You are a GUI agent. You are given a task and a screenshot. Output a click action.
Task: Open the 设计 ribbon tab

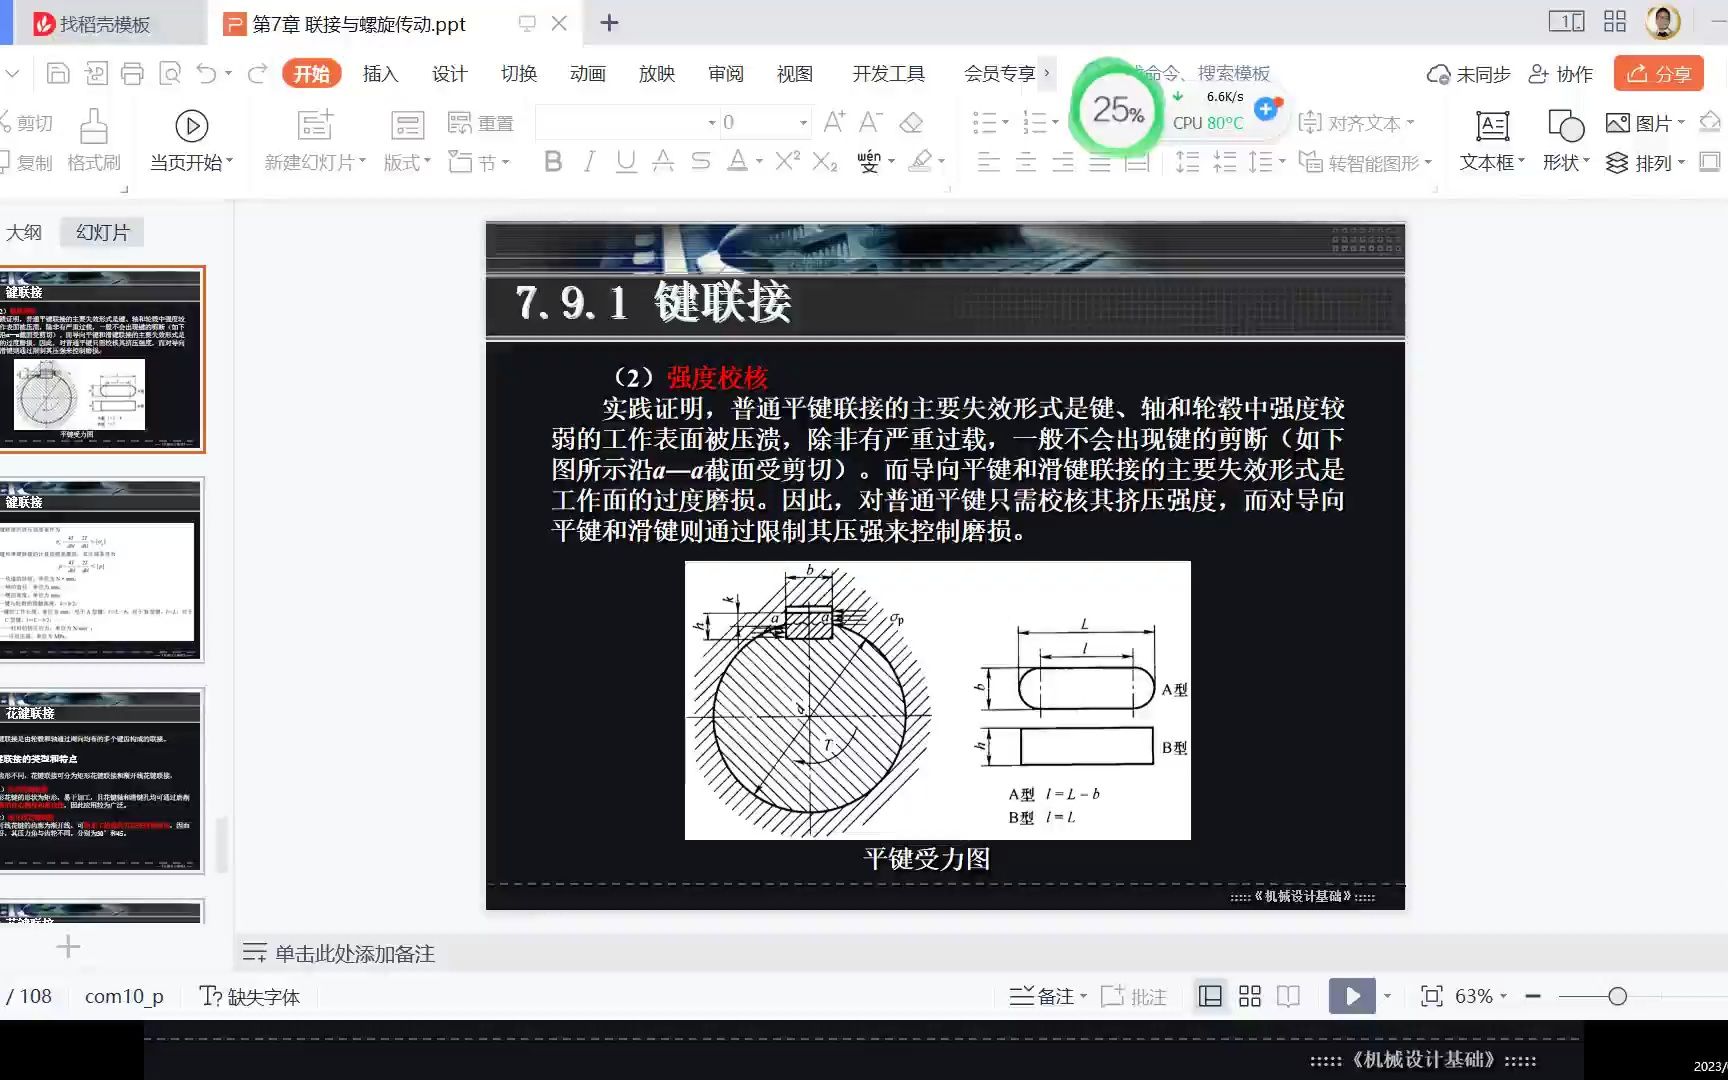449,73
